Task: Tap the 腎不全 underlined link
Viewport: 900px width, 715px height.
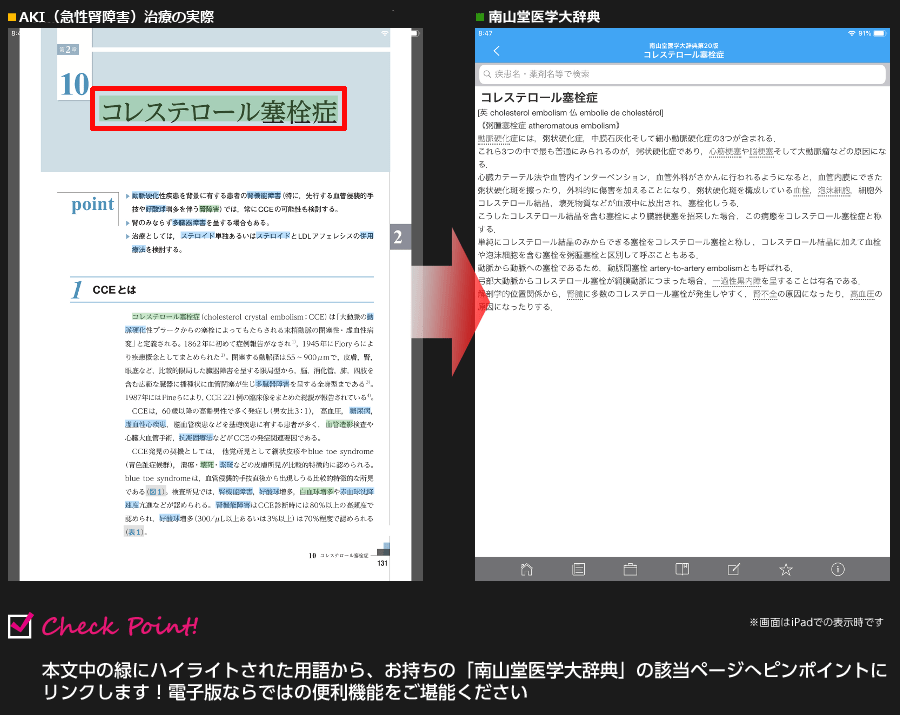Action: (765, 294)
